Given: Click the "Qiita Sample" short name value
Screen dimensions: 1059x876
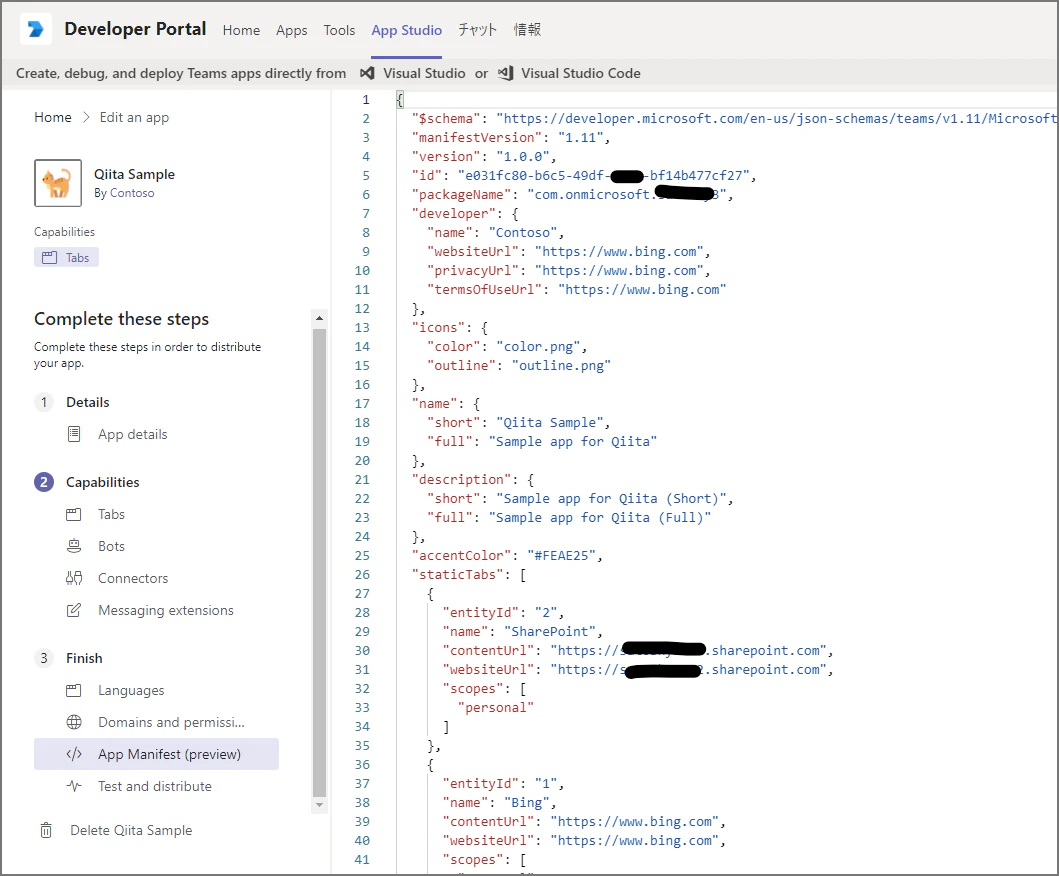Looking at the screenshot, I should (550, 423).
